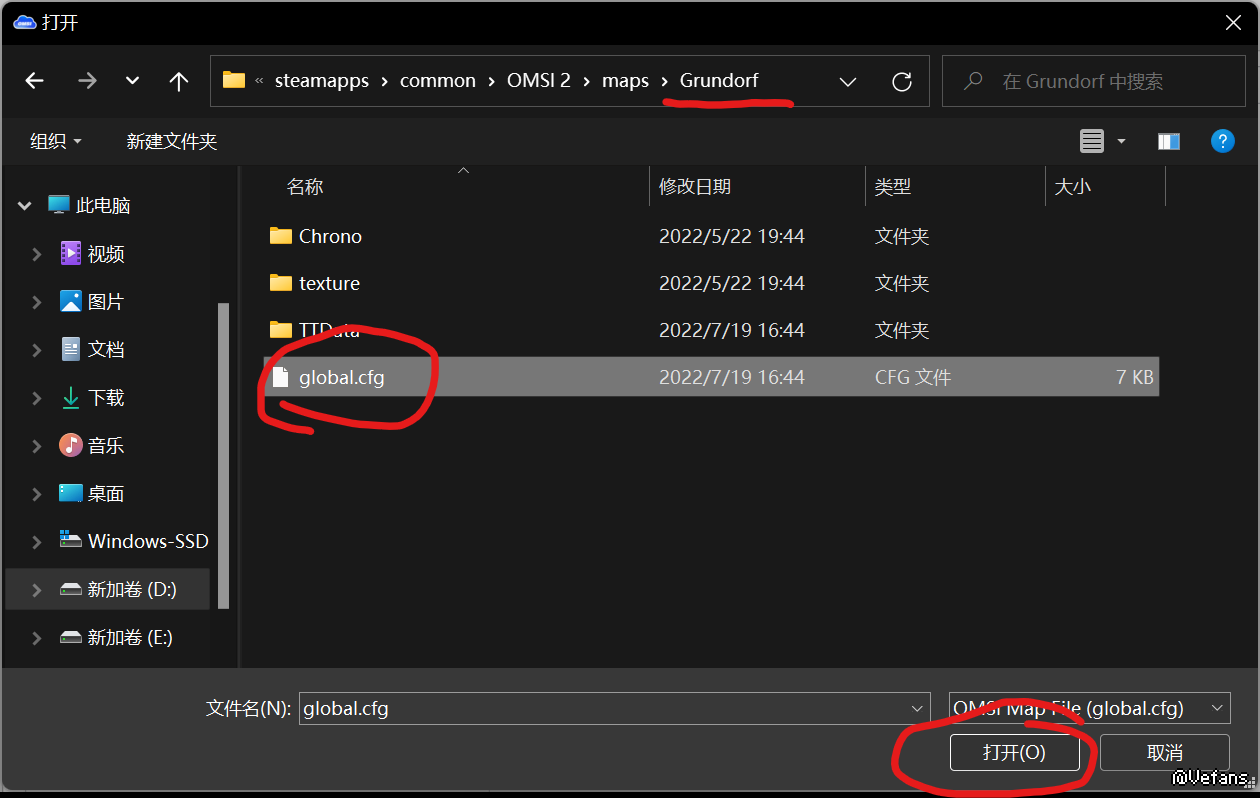Open the Music folder (音乐) in sidebar

pyautogui.click(x=105, y=446)
